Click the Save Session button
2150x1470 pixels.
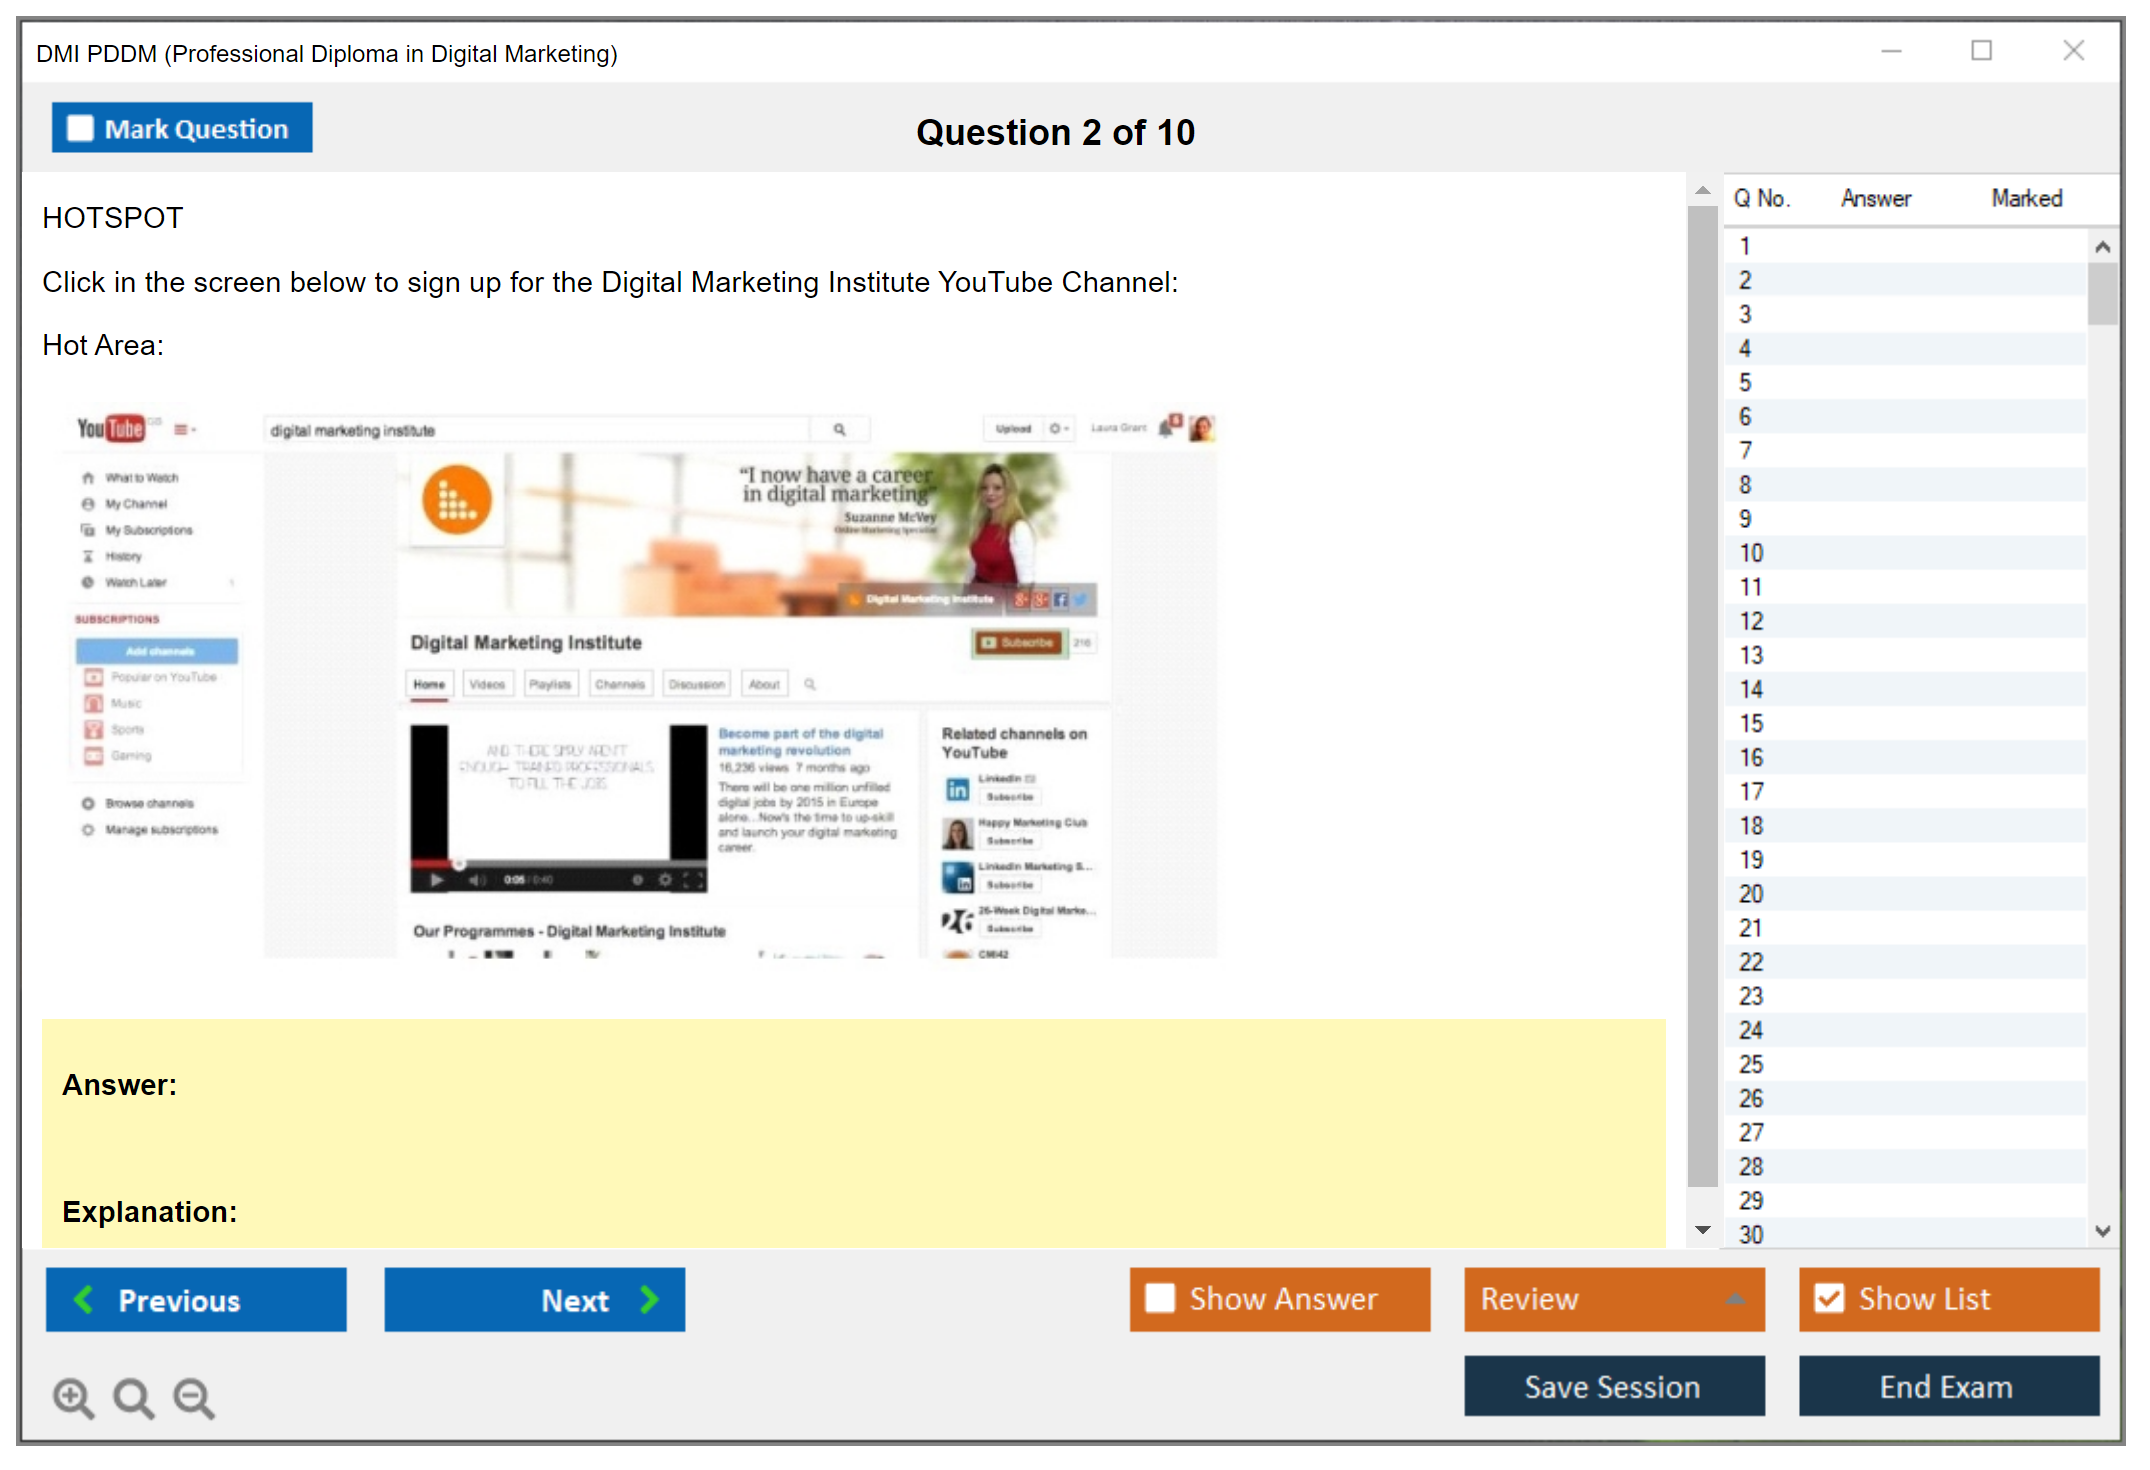tap(1613, 1387)
